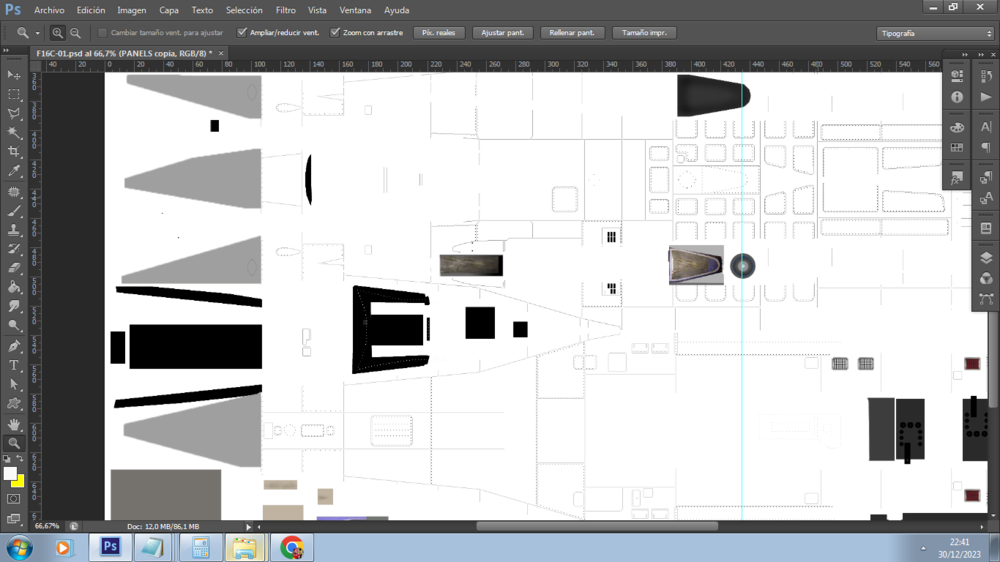Image resolution: width=1000 pixels, height=562 pixels.
Task: Select the Smudge tool
Action: click(x=14, y=306)
